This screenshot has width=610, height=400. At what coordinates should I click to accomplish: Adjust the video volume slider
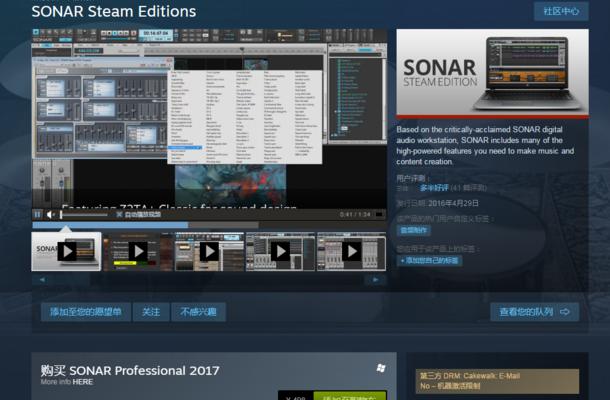pos(84,214)
